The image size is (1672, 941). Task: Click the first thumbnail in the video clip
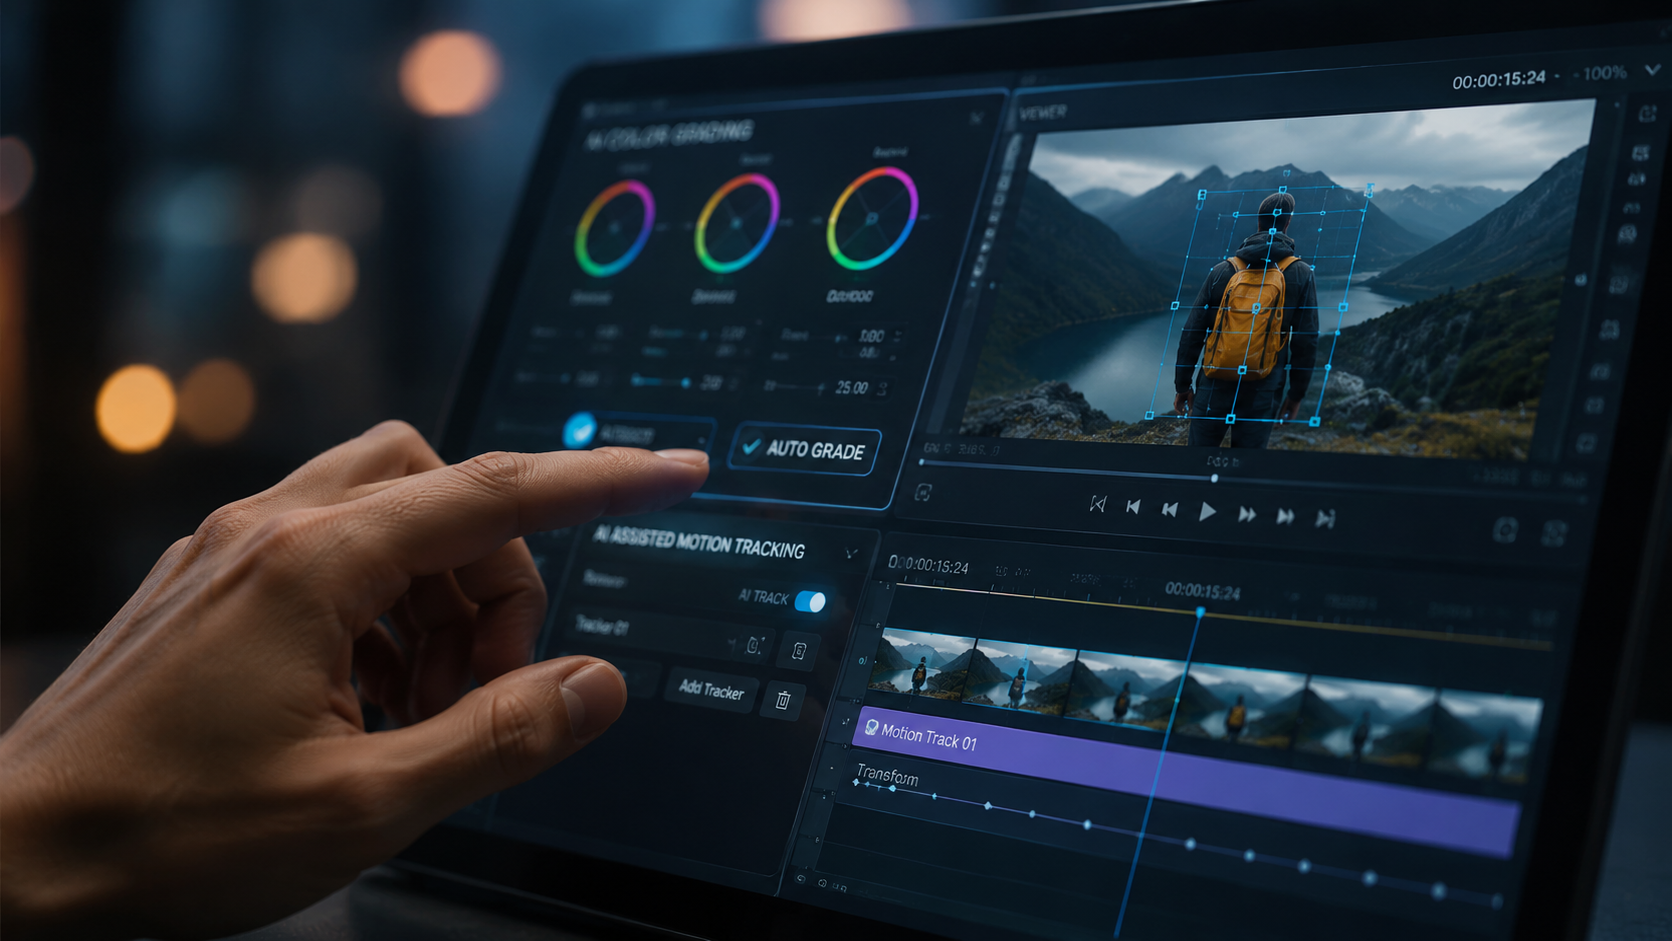click(924, 664)
